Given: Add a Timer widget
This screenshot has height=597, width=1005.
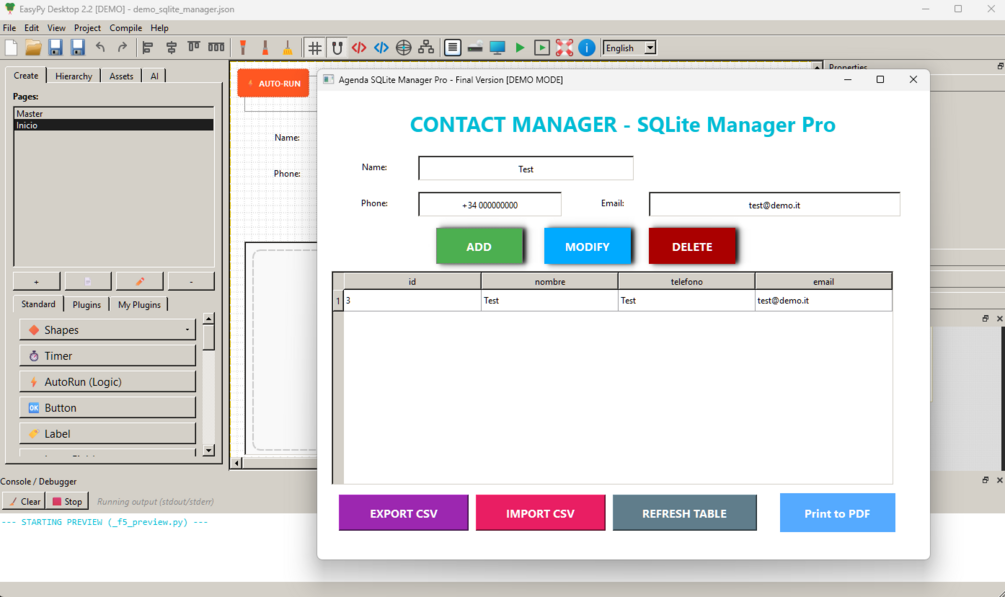Looking at the screenshot, I should [108, 356].
